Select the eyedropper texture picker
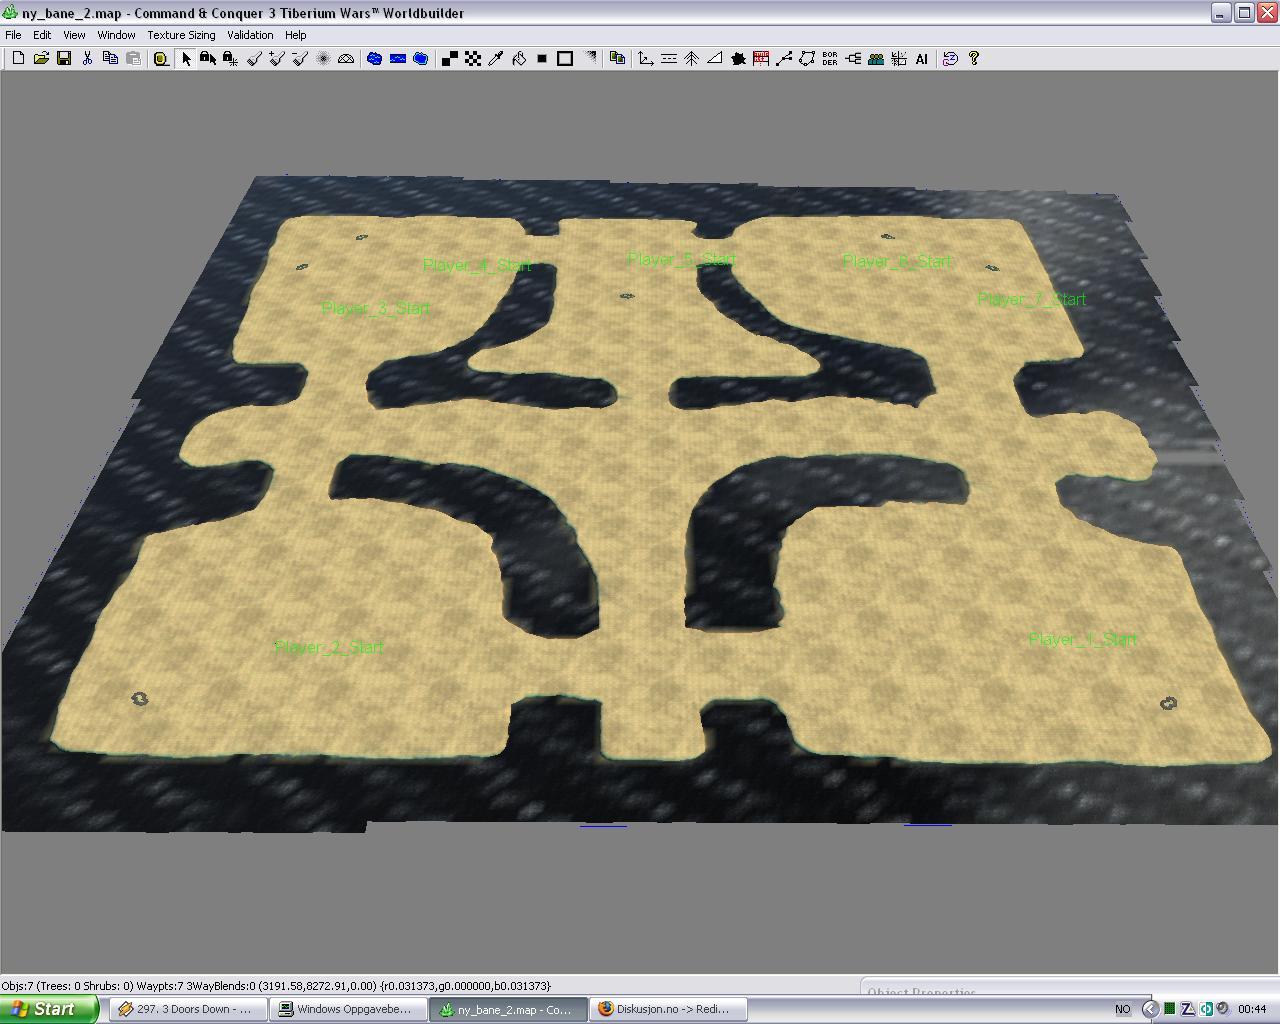The width and height of the screenshot is (1280, 1024). 496,59
